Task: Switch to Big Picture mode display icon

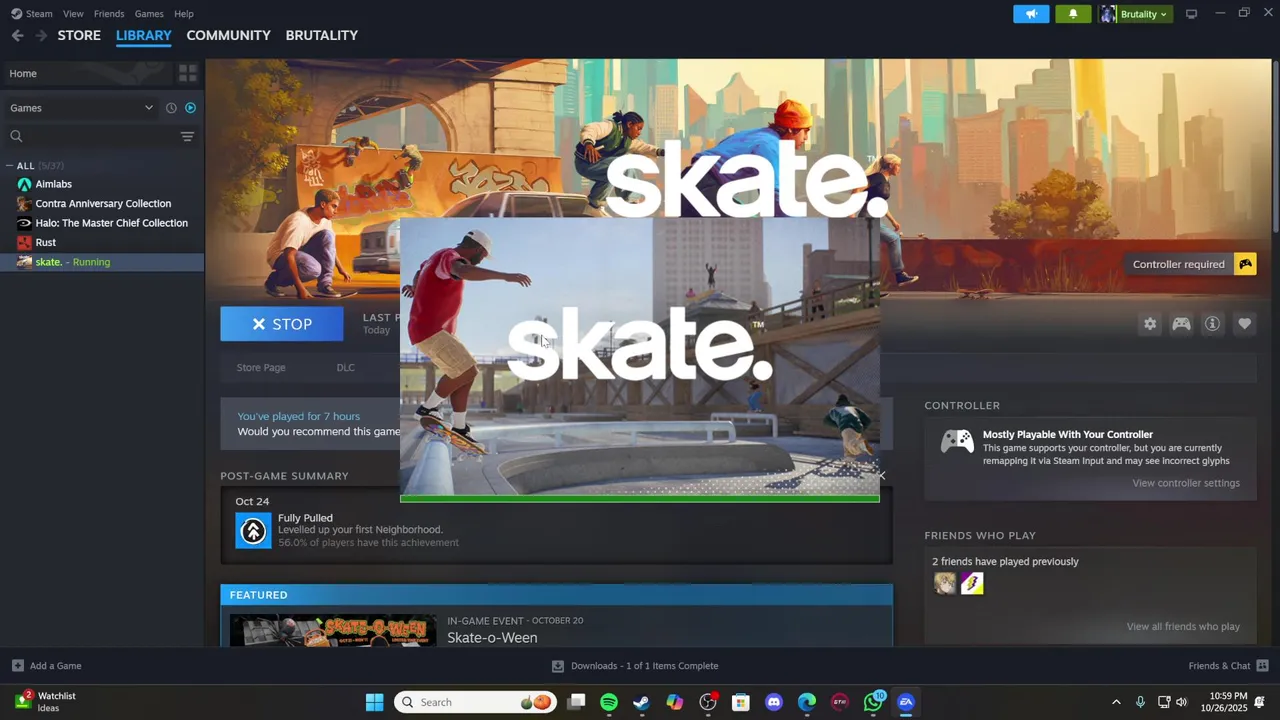Action: click(1191, 14)
